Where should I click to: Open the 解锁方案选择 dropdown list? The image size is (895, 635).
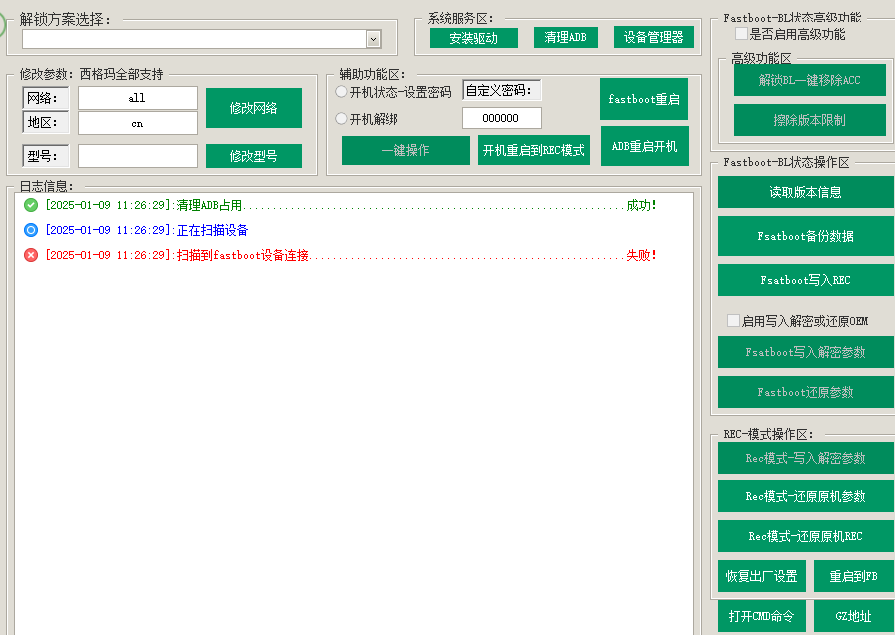[374, 36]
